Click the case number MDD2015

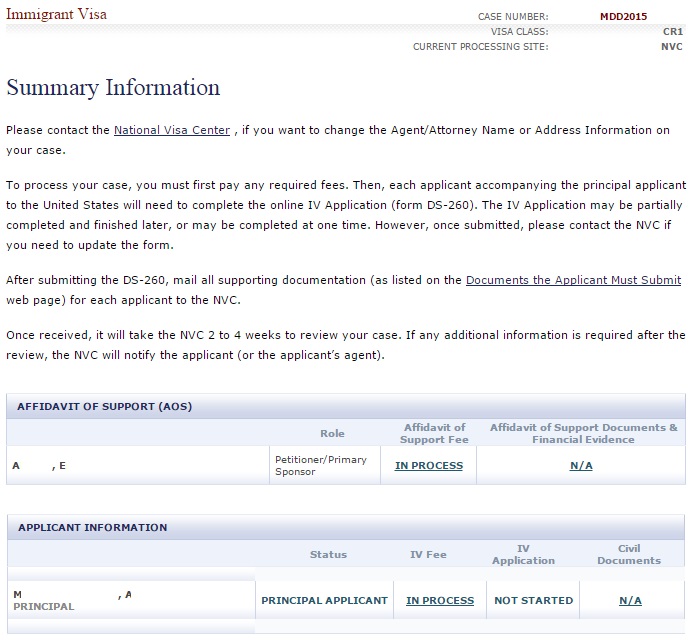[623, 17]
